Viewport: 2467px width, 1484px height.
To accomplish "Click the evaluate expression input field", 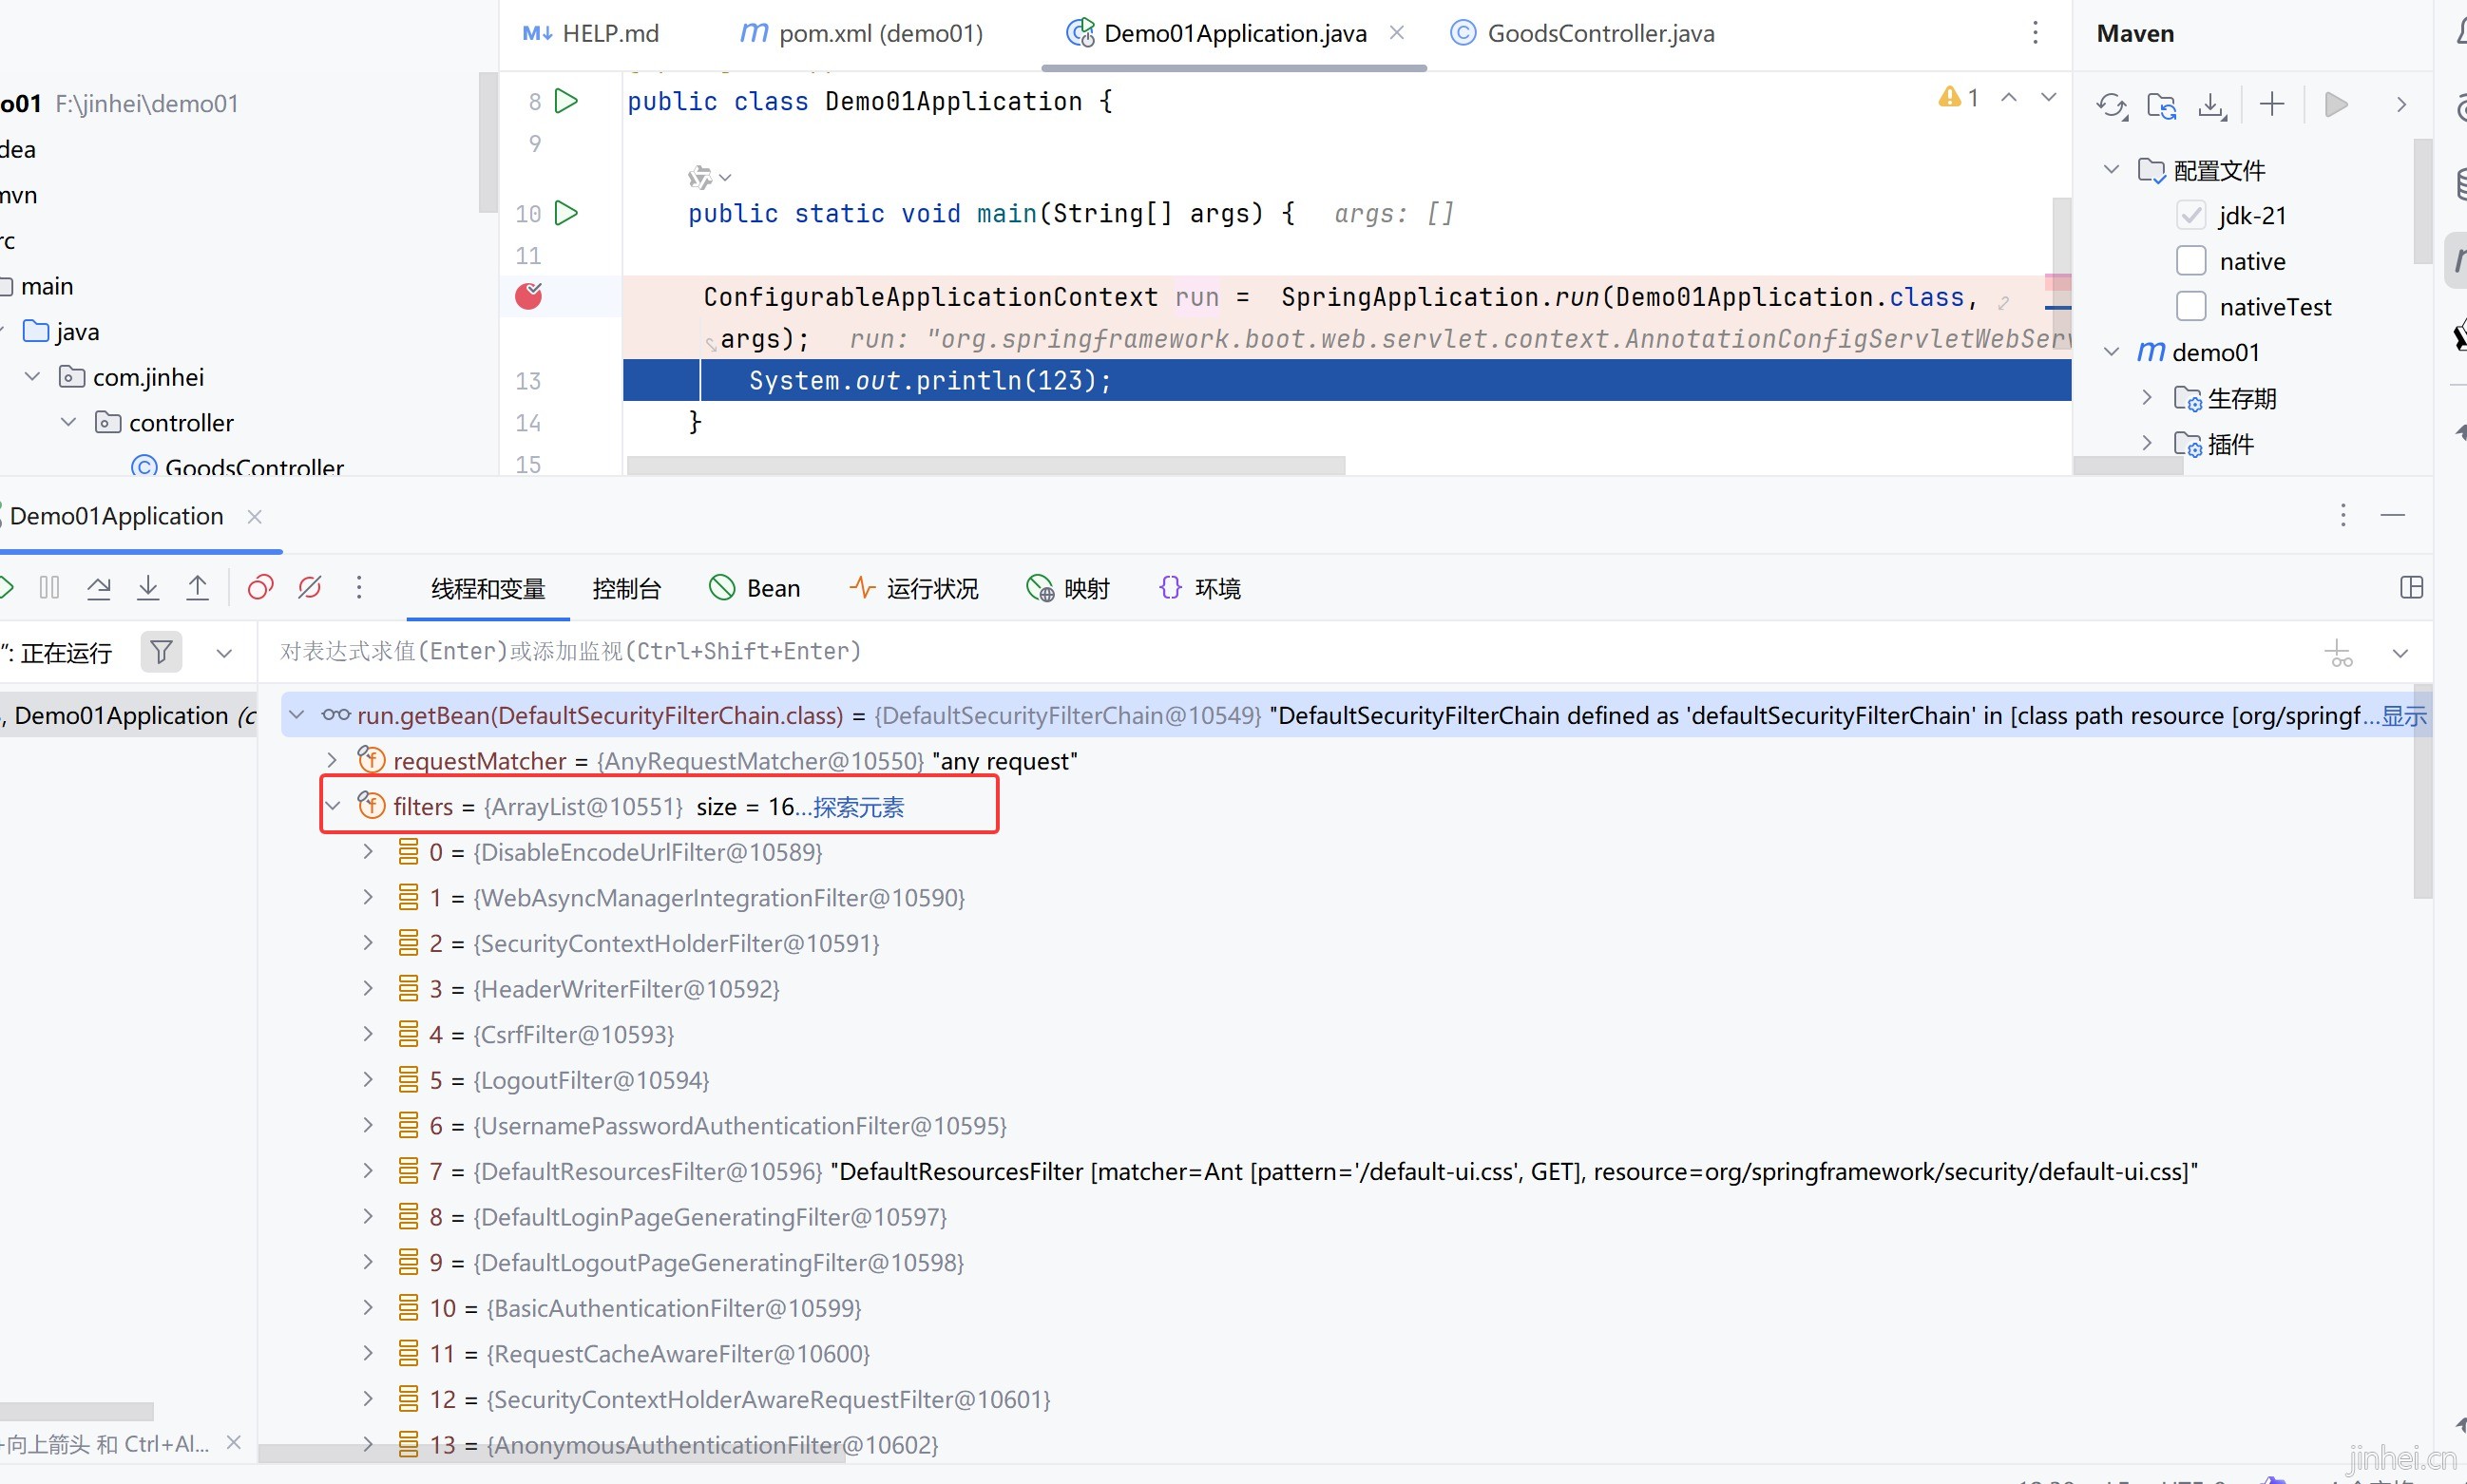I will pos(1200,652).
